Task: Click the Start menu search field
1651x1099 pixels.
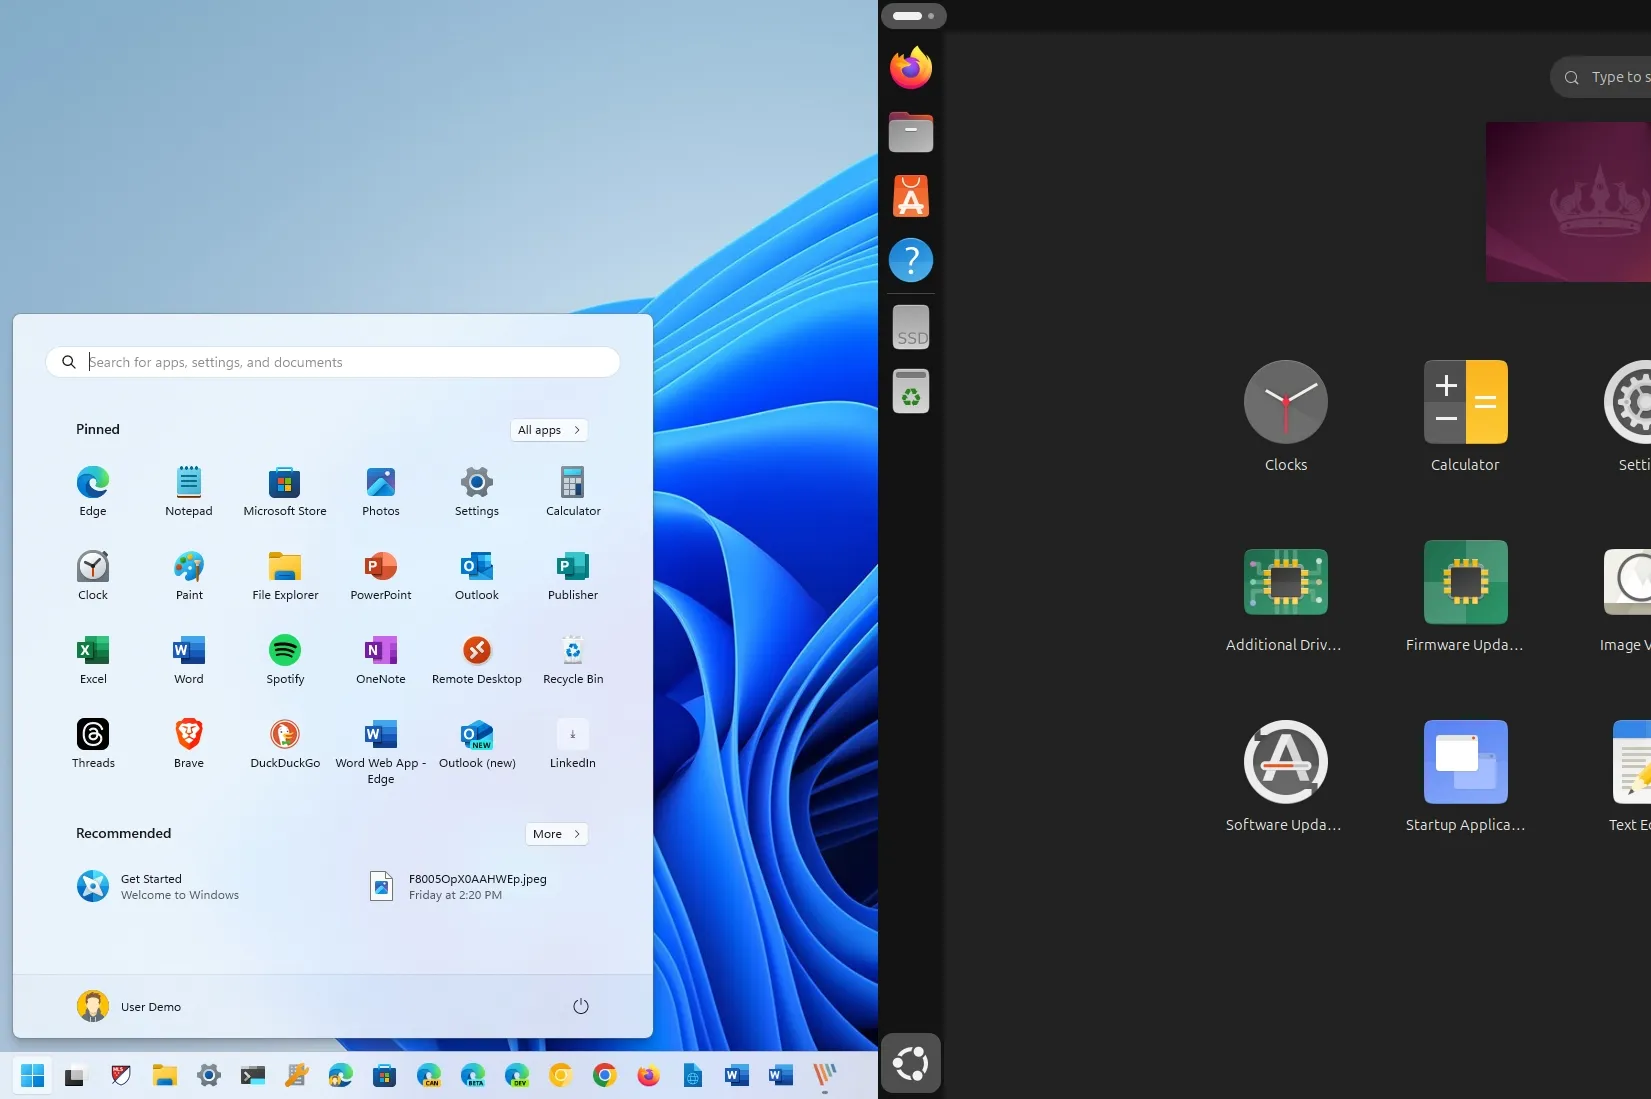Action: point(333,362)
